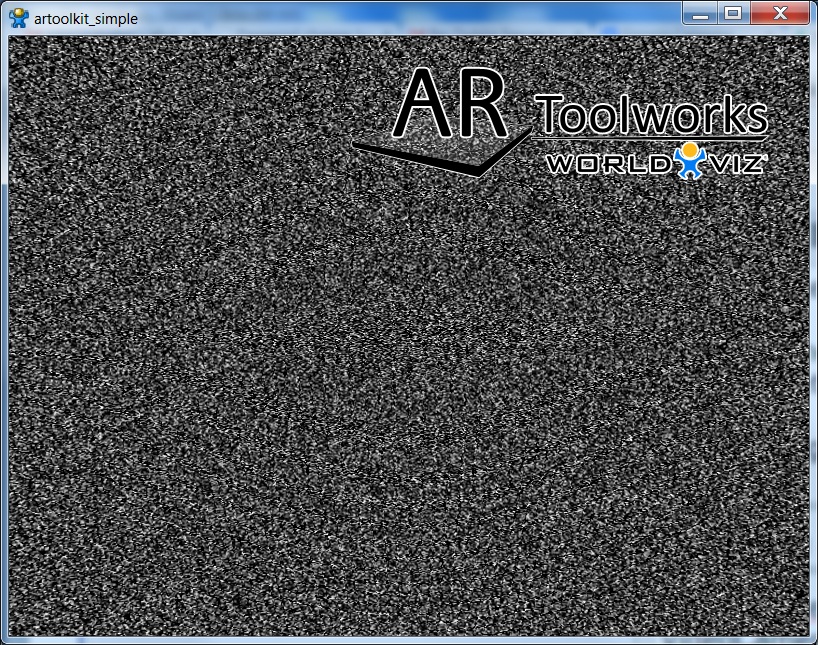Select the letter A in AR logo

pyautogui.click(x=423, y=105)
